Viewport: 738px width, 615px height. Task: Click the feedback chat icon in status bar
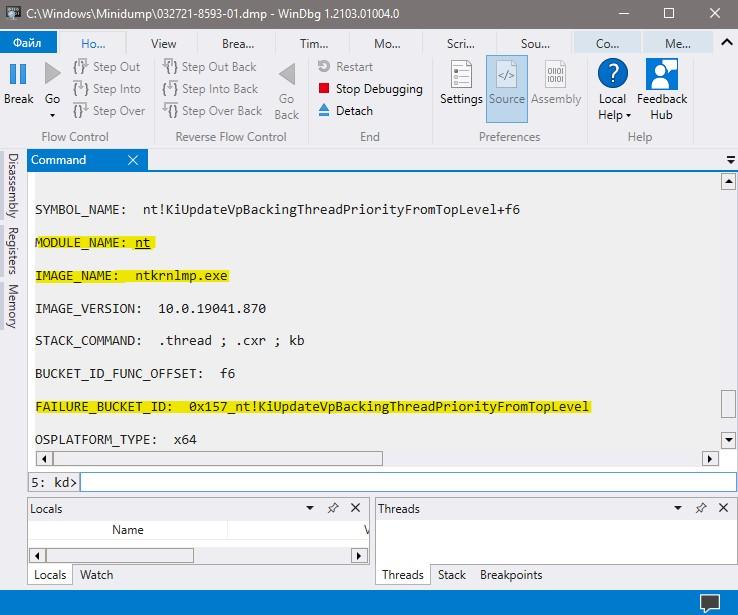pyautogui.click(x=710, y=603)
